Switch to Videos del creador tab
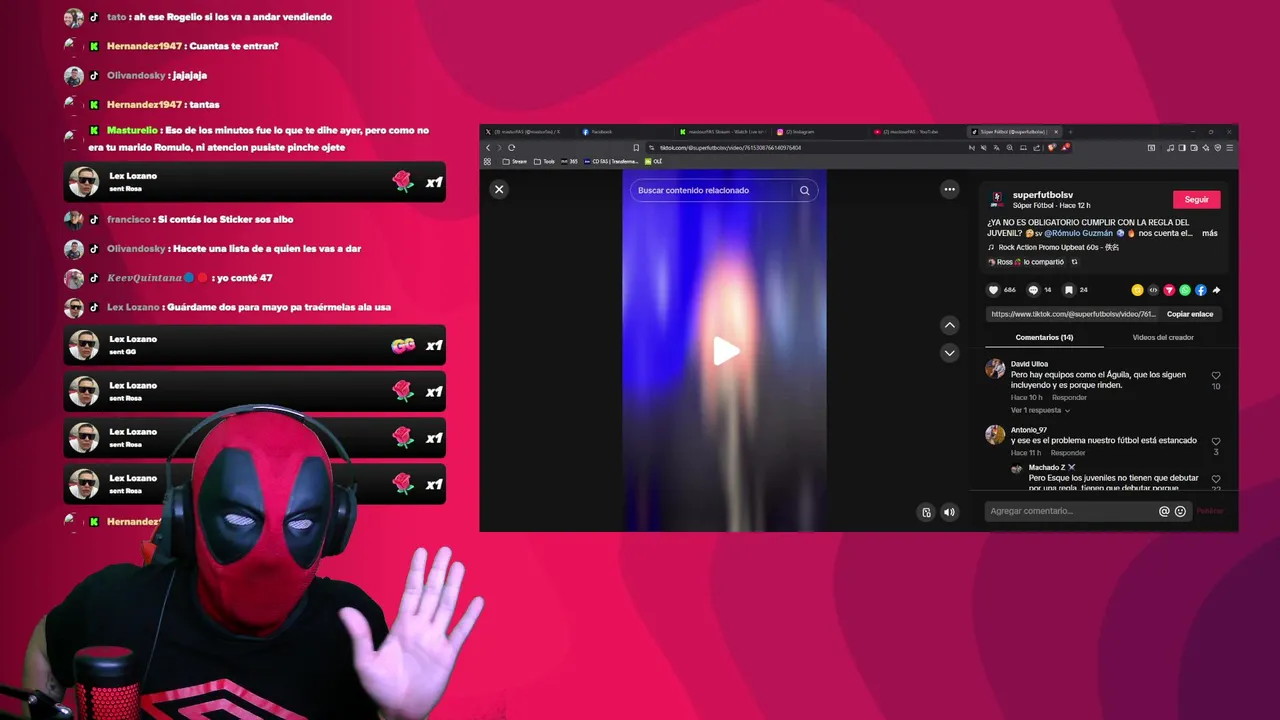Image resolution: width=1280 pixels, height=720 pixels. pyautogui.click(x=1163, y=337)
